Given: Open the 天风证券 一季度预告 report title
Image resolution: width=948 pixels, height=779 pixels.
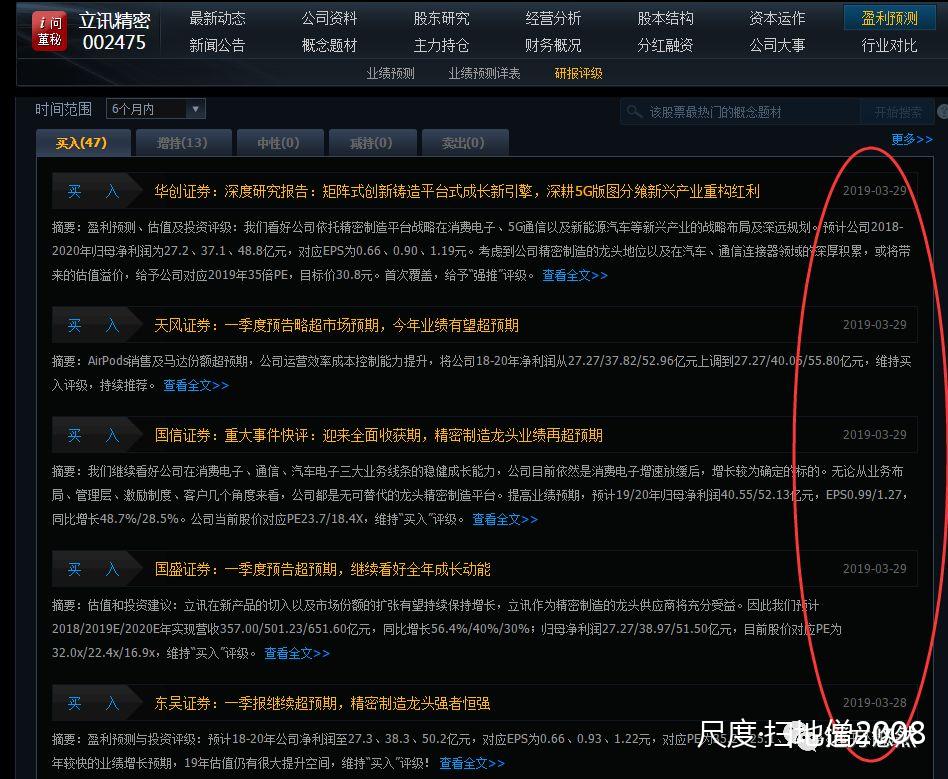Looking at the screenshot, I should point(336,325).
